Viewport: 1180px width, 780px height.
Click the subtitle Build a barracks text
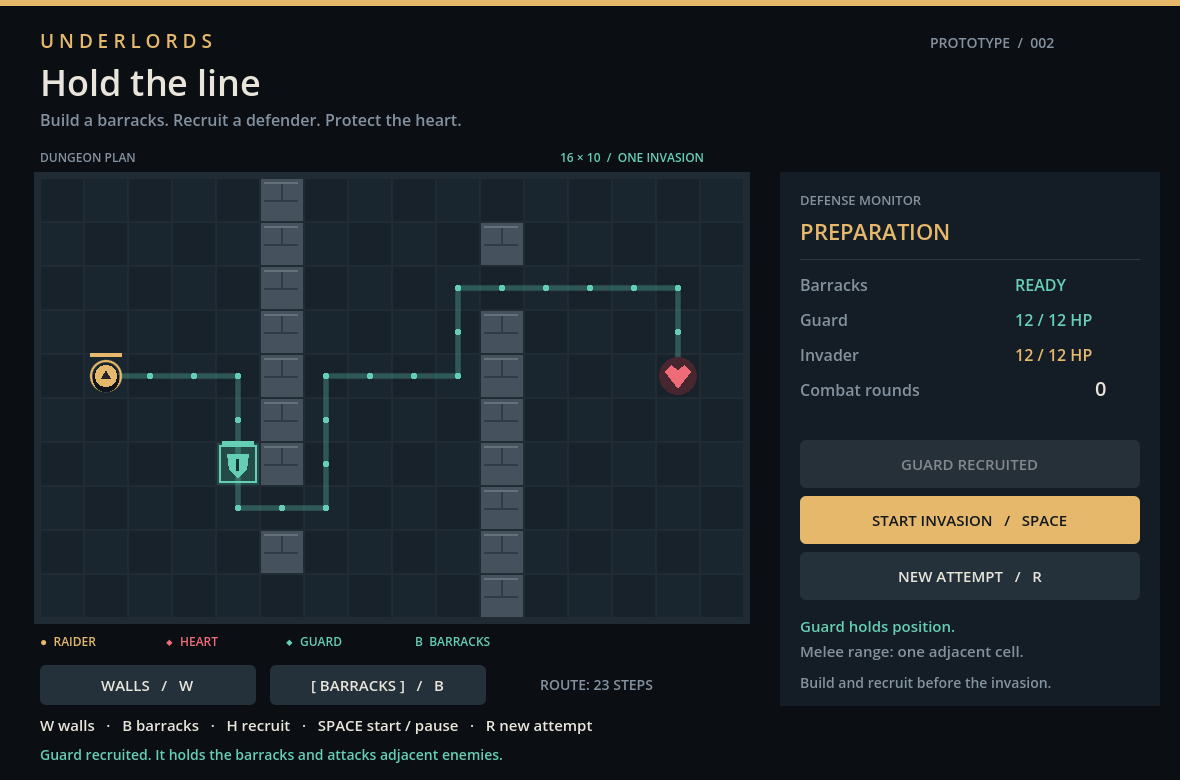click(x=251, y=120)
